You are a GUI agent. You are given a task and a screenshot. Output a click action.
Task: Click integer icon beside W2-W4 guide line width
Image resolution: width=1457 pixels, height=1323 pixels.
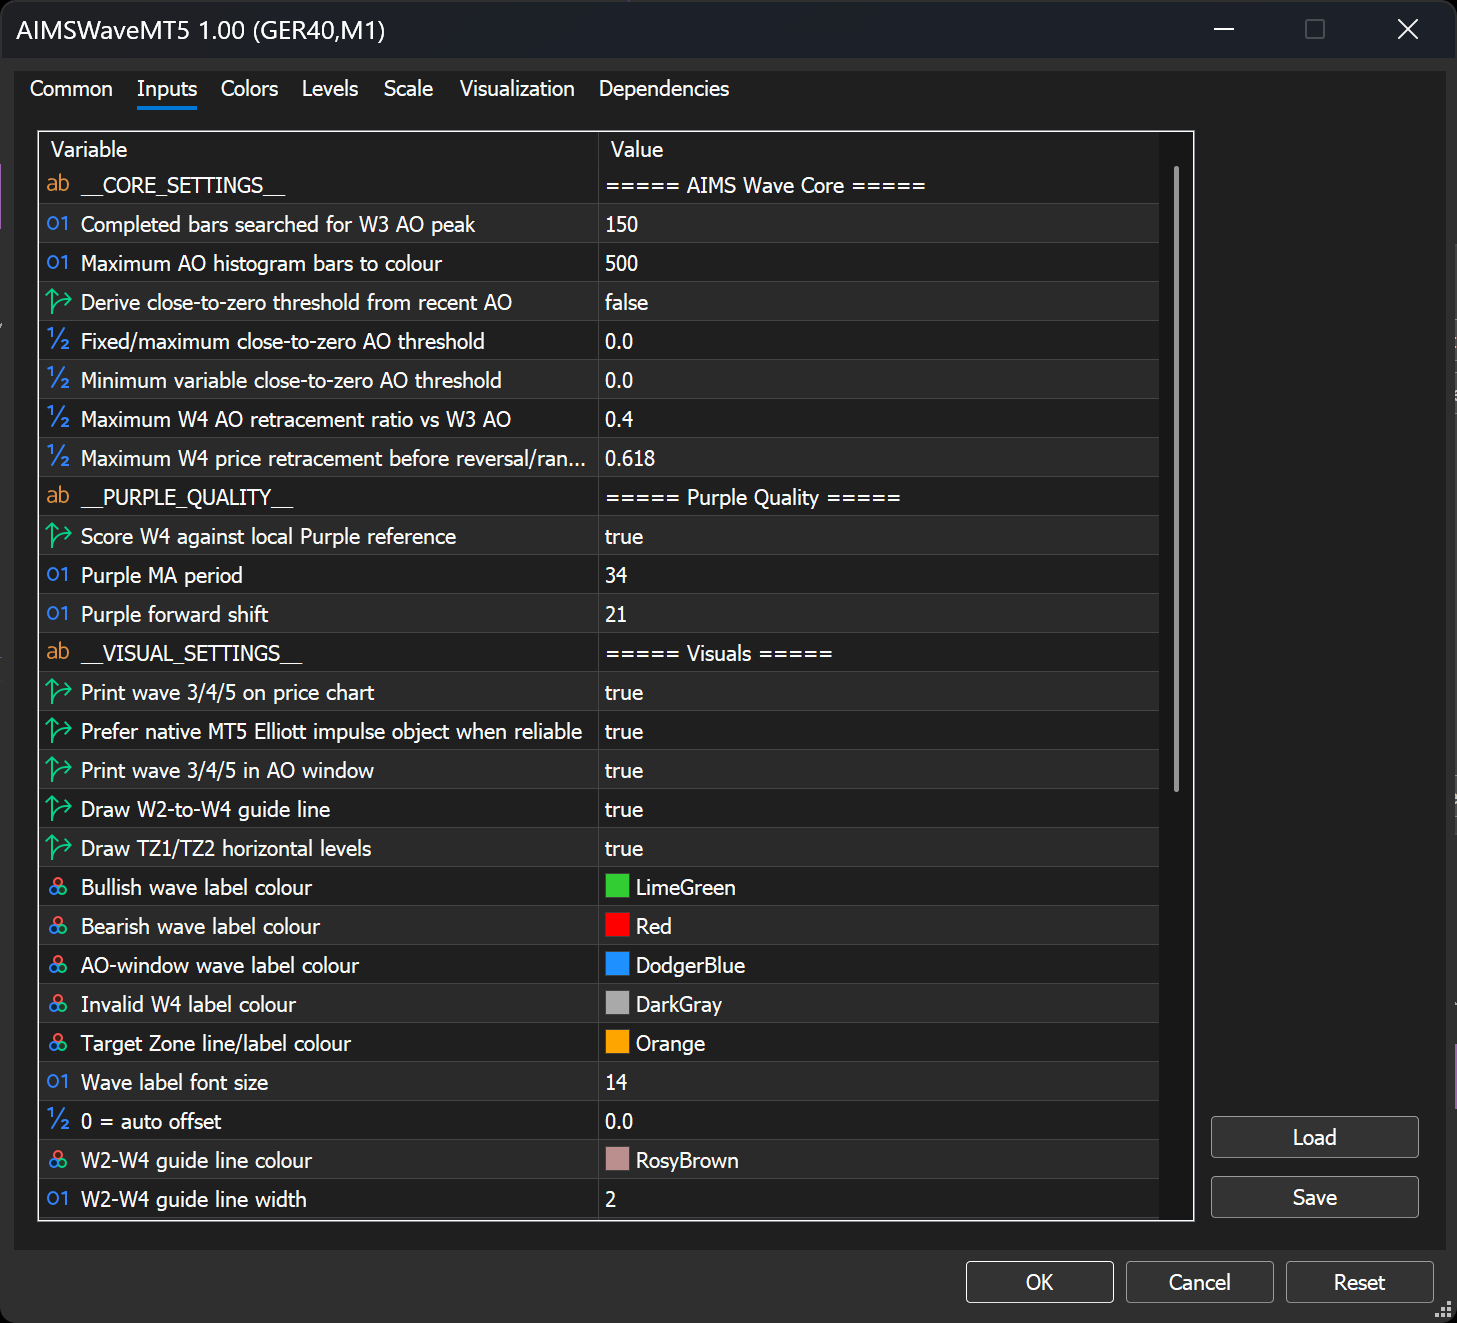[x=58, y=1198]
